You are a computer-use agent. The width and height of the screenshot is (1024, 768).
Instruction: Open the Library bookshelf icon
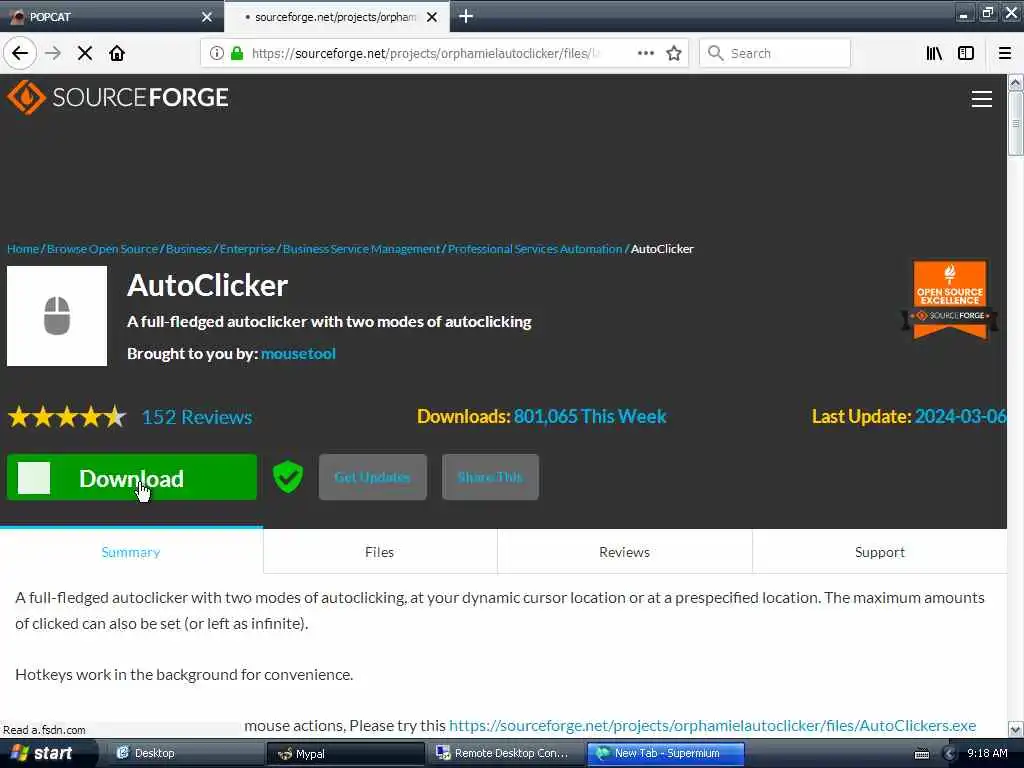pos(934,53)
